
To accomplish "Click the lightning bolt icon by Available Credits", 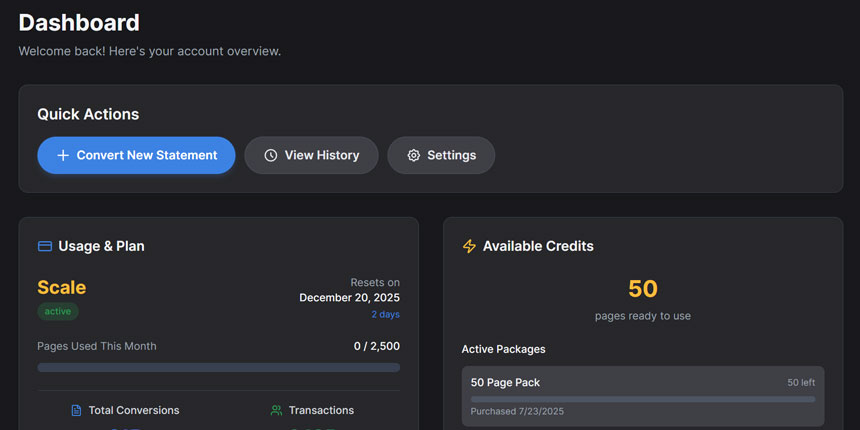I will [469, 246].
